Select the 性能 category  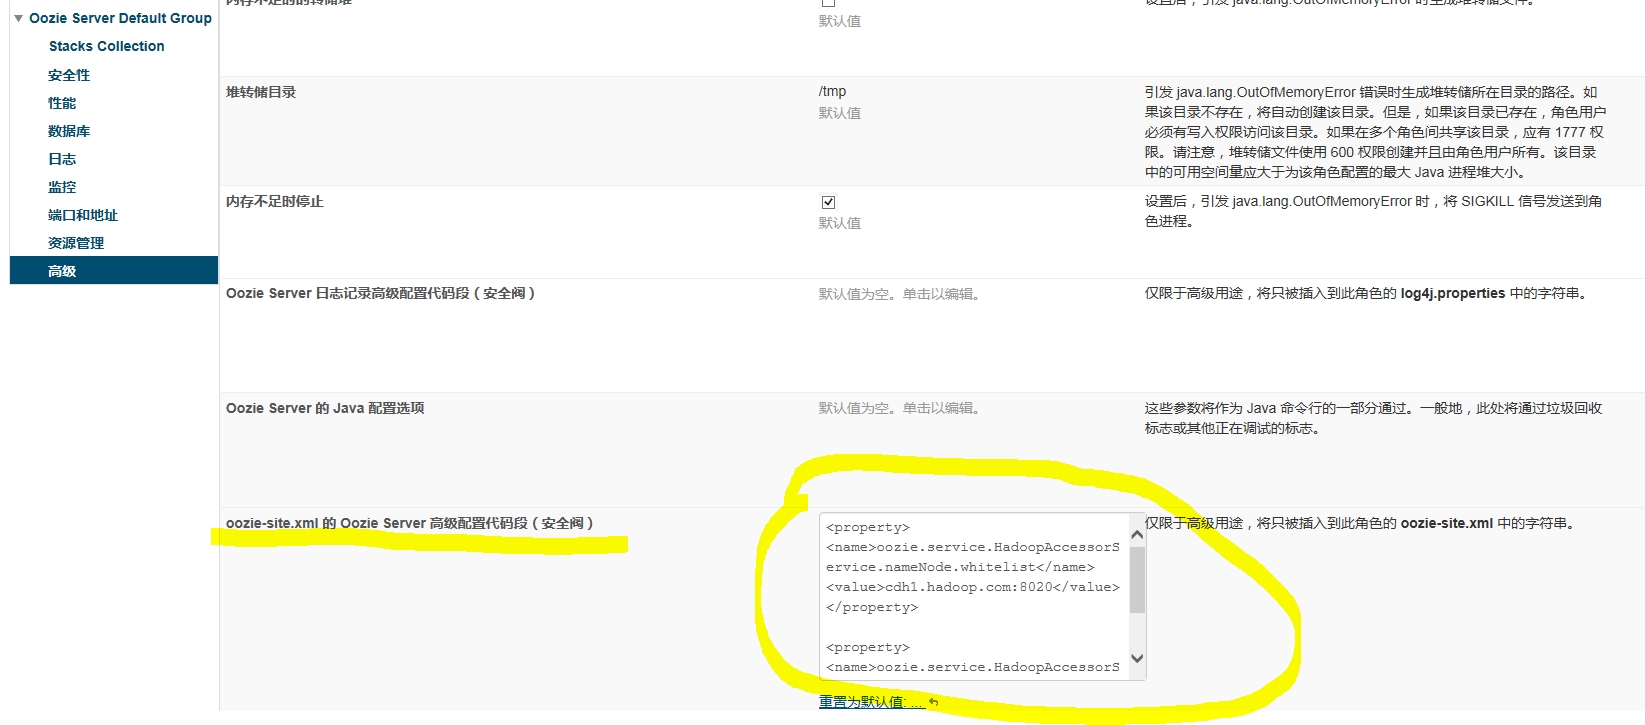[62, 103]
